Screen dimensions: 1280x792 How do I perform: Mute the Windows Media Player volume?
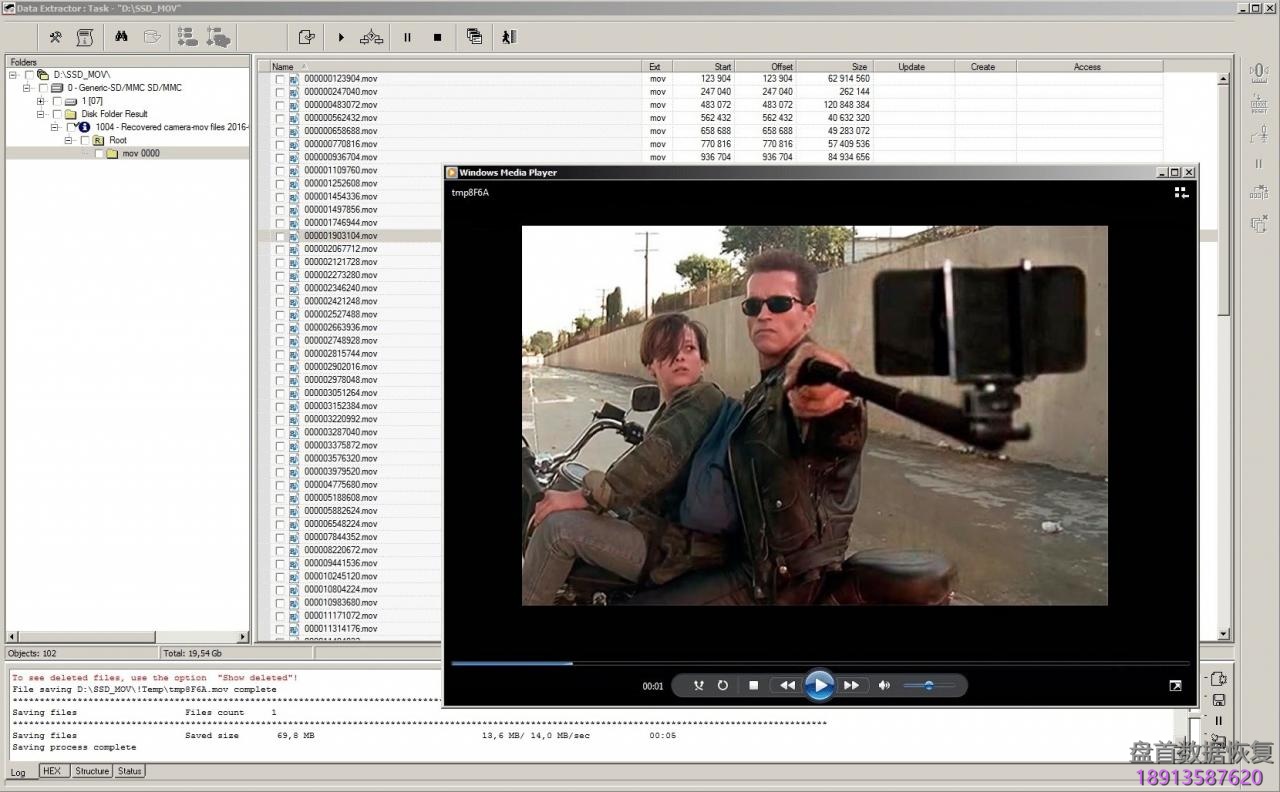point(884,686)
